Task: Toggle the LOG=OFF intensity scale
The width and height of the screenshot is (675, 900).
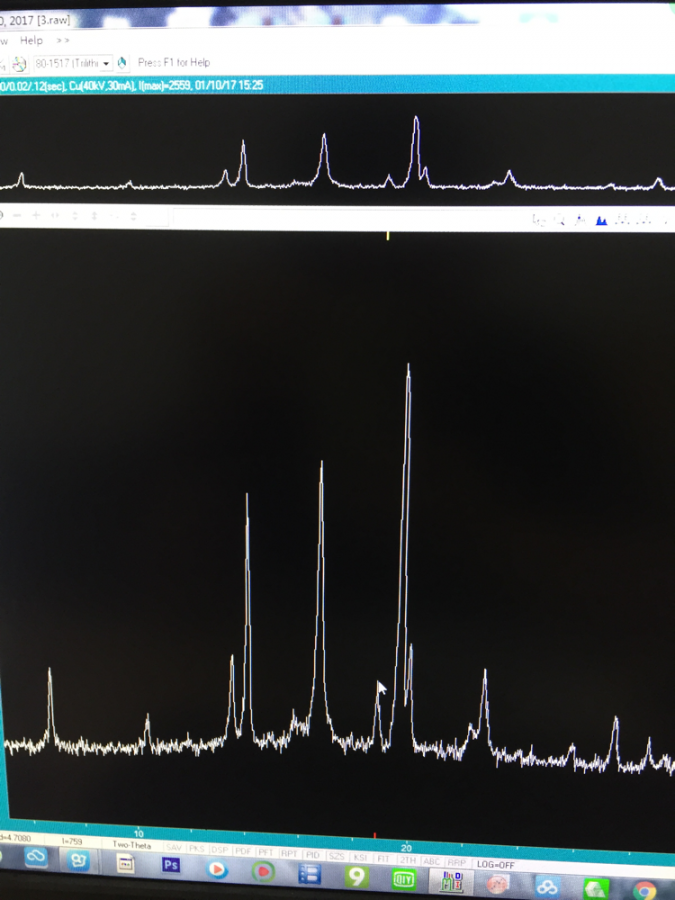Action: [x=495, y=864]
